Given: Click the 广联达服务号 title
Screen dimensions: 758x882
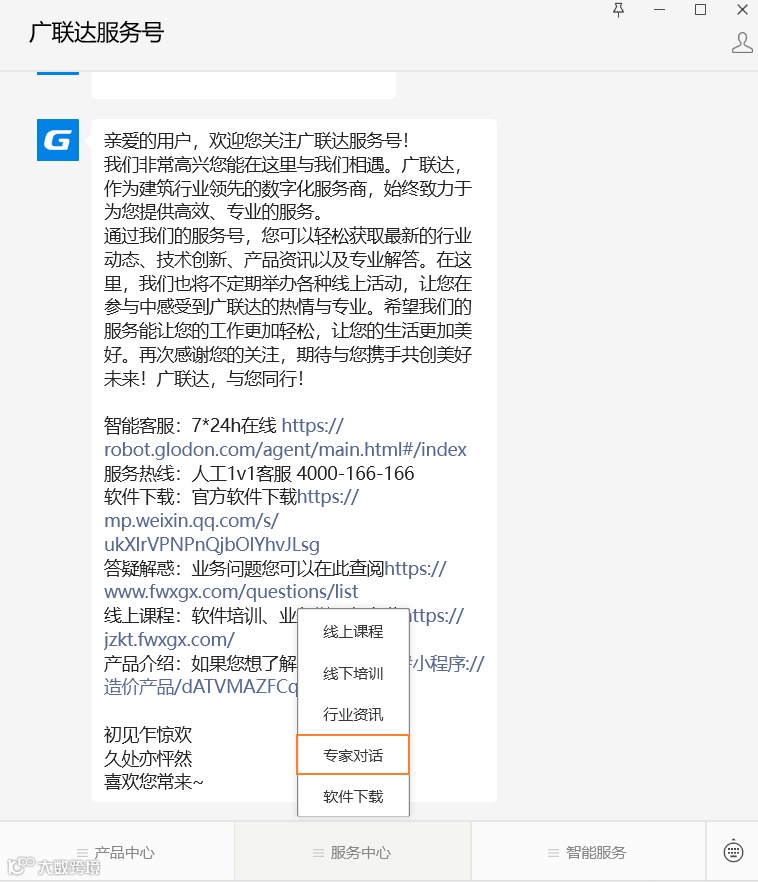Looking at the screenshot, I should tap(96, 33).
